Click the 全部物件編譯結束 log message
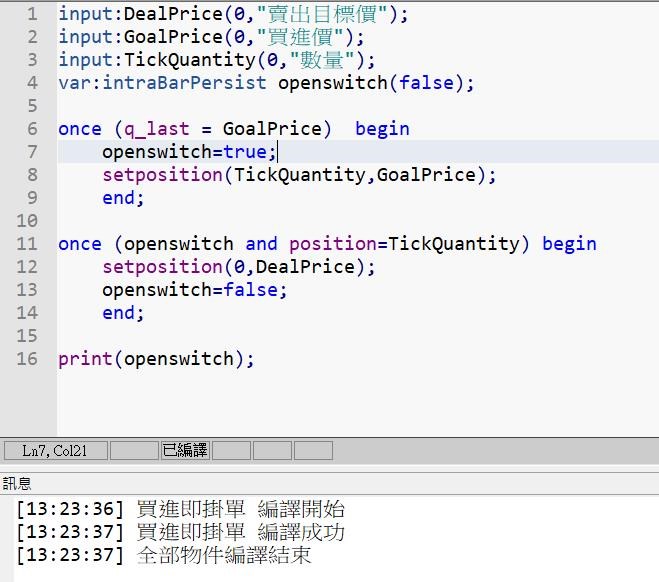The image size is (659, 582). coord(224,555)
